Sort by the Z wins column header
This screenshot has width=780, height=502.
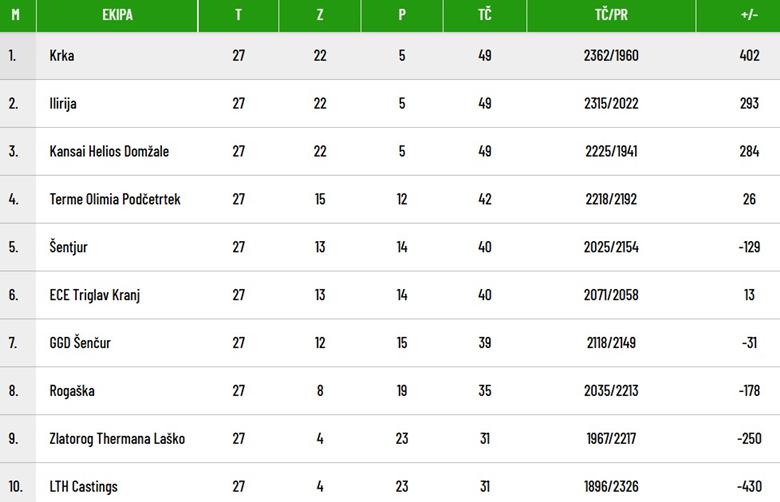pyautogui.click(x=320, y=15)
